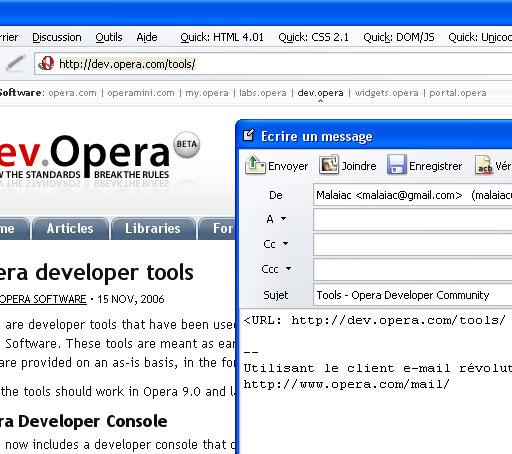Viewport: 512px width, 454px height.
Task: Expand the Ccc dropdown arrow
Action: click(288, 268)
